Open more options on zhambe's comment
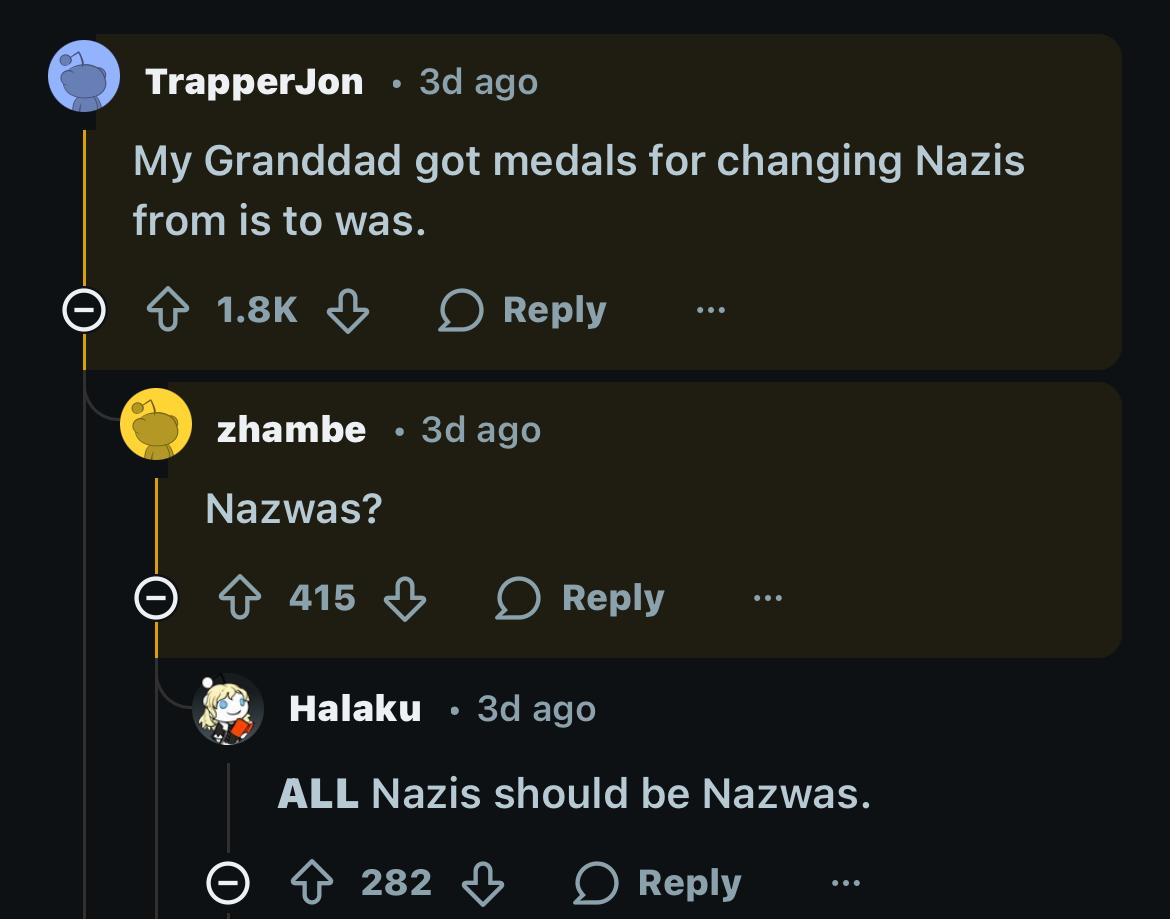This screenshot has width=1170, height=919. click(768, 598)
